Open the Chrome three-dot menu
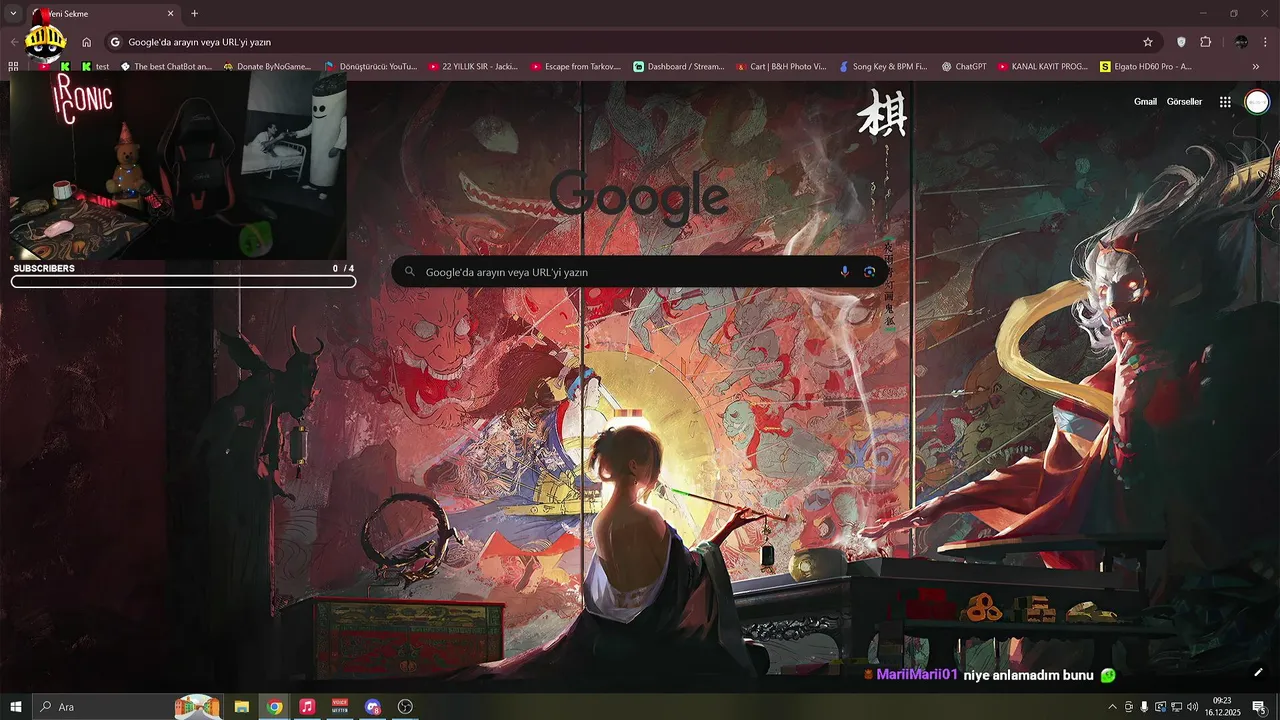1280x720 pixels. point(1266,42)
